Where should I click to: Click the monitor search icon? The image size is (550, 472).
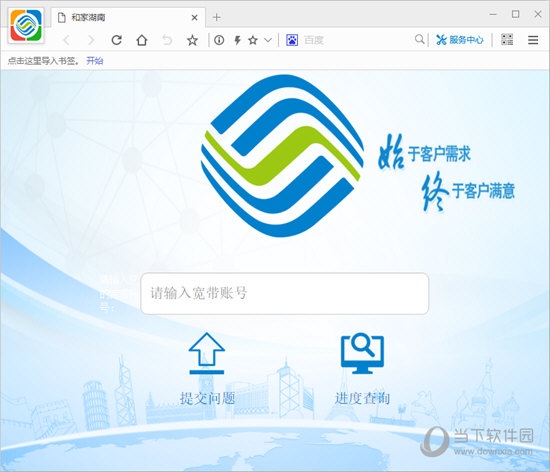pos(362,353)
